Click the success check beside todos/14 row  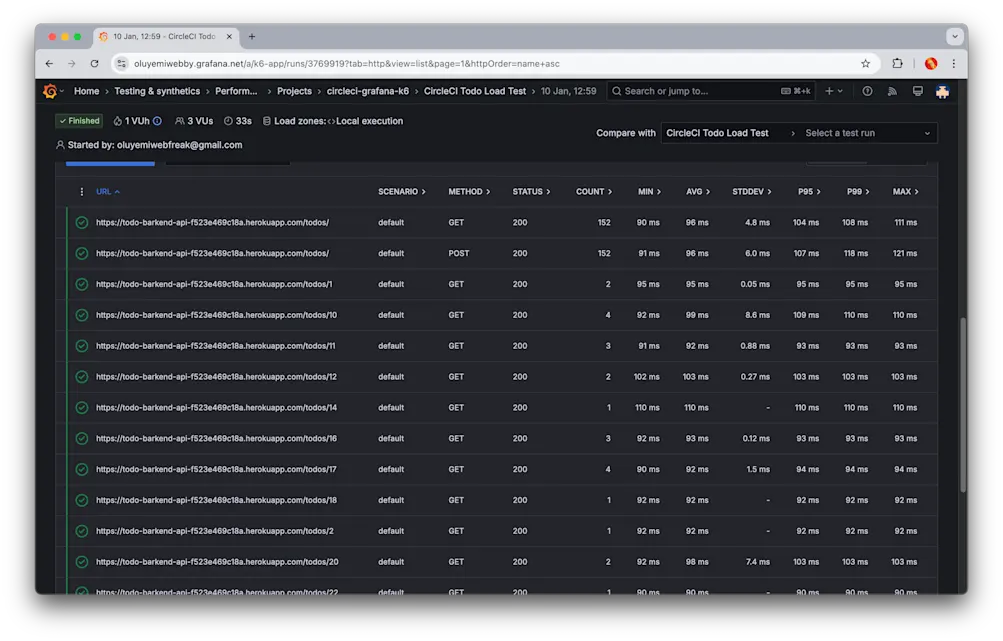[x=82, y=407]
